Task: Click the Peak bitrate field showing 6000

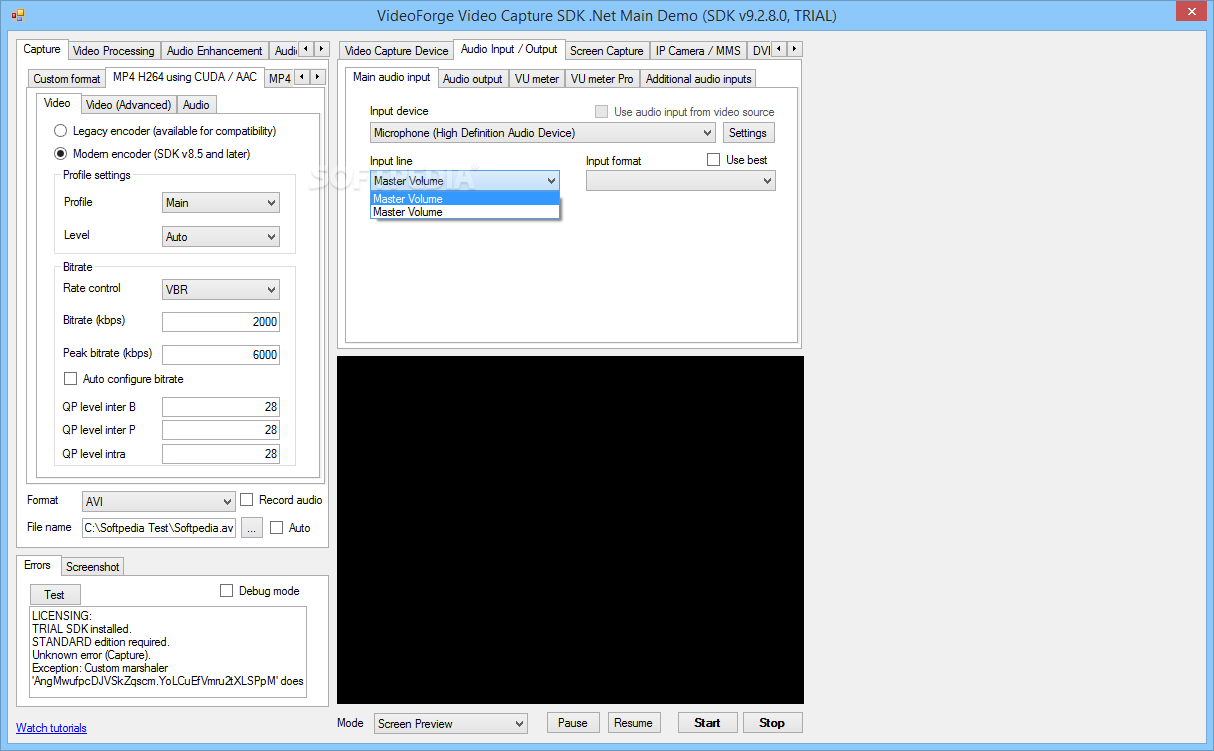Action: point(221,355)
